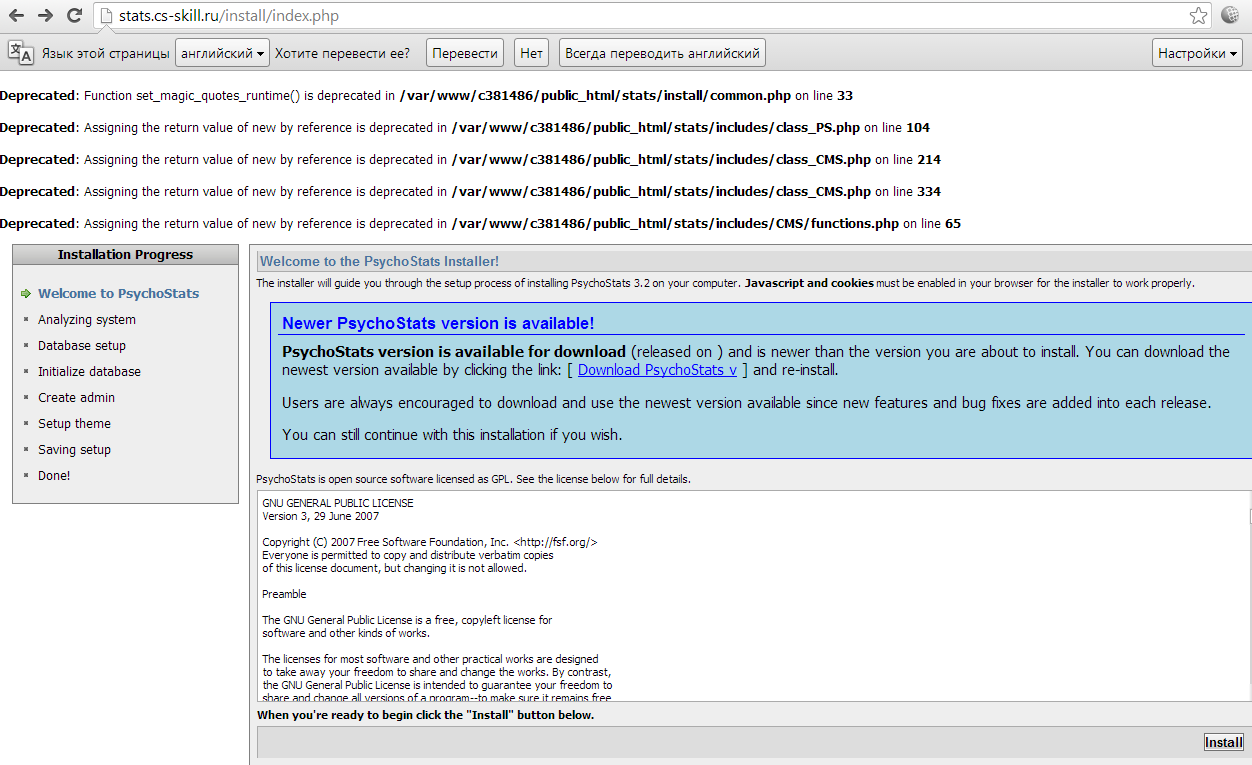Select the Welcome to PsychoStats step
Screen dimensions: 1252x765
click(118, 294)
